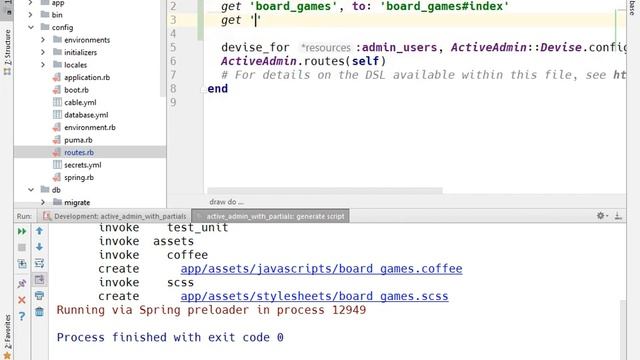The width and height of the screenshot is (640, 360).
Task: Click 'Running via Spring preloader' console line
Action: point(211,310)
